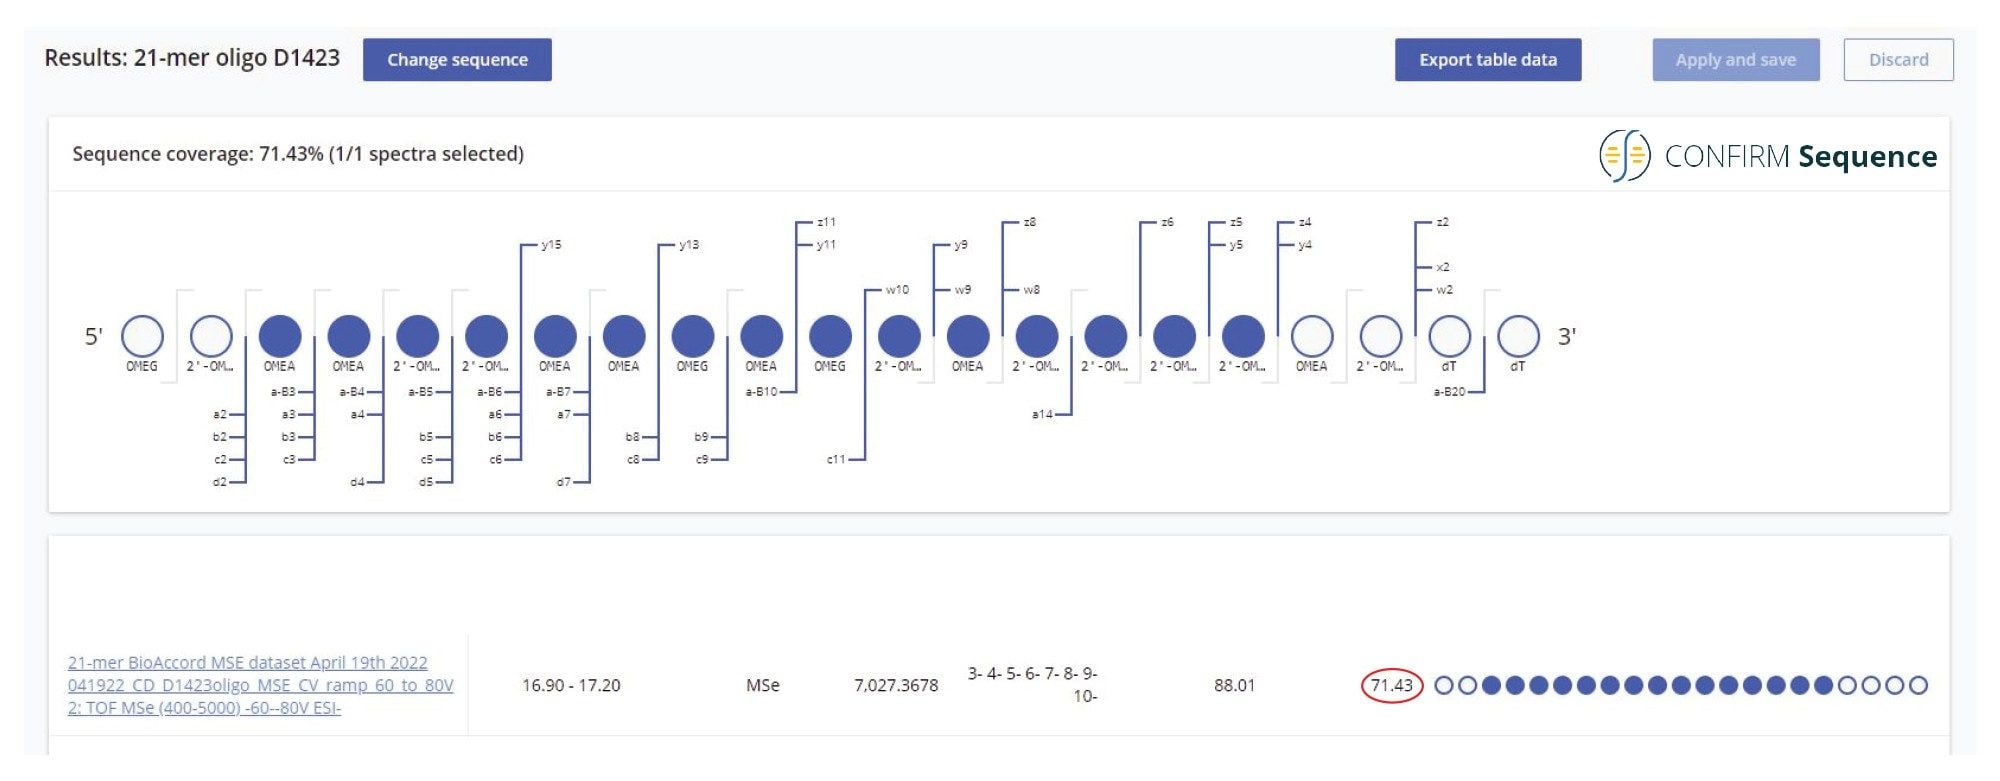Select the empty OMEG circle at 5' end
This screenshot has width=2000, height=781.
(x=142, y=336)
